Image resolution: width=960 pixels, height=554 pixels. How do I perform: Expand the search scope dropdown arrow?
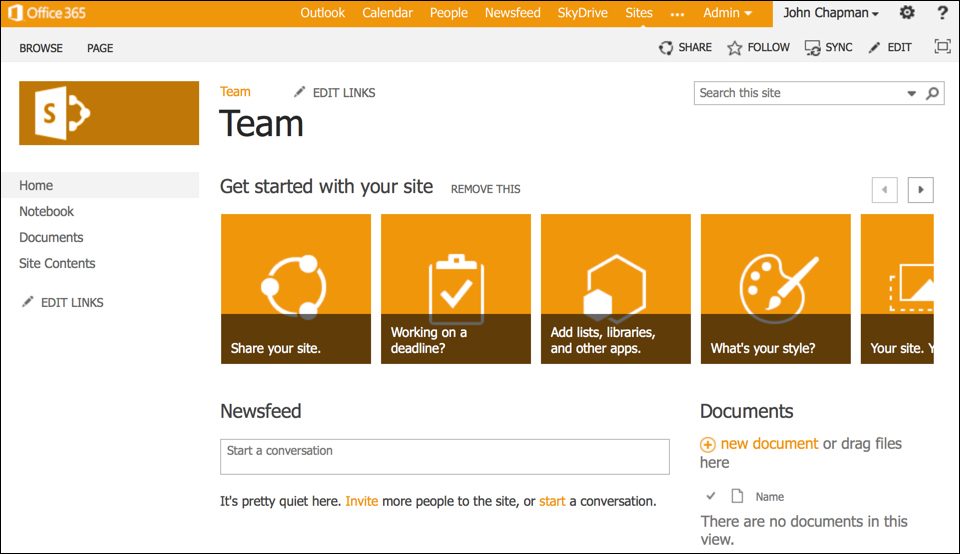(911, 93)
